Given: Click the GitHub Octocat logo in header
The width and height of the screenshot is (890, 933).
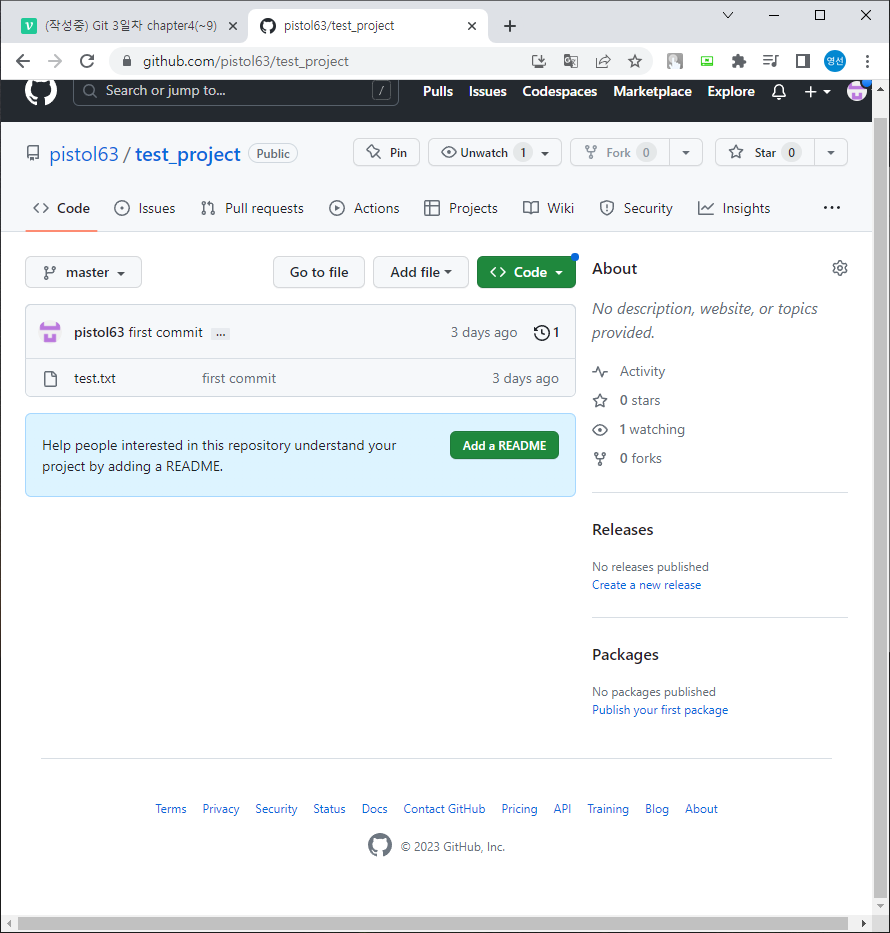Looking at the screenshot, I should (x=41, y=91).
